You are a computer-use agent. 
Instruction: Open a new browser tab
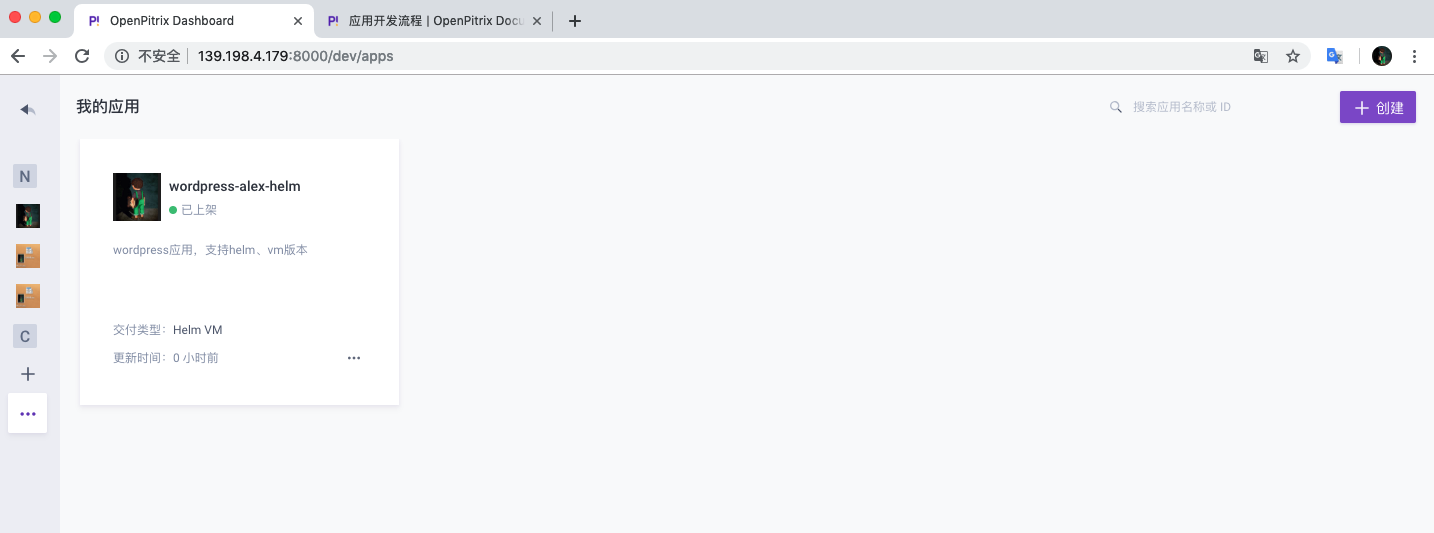coord(575,21)
